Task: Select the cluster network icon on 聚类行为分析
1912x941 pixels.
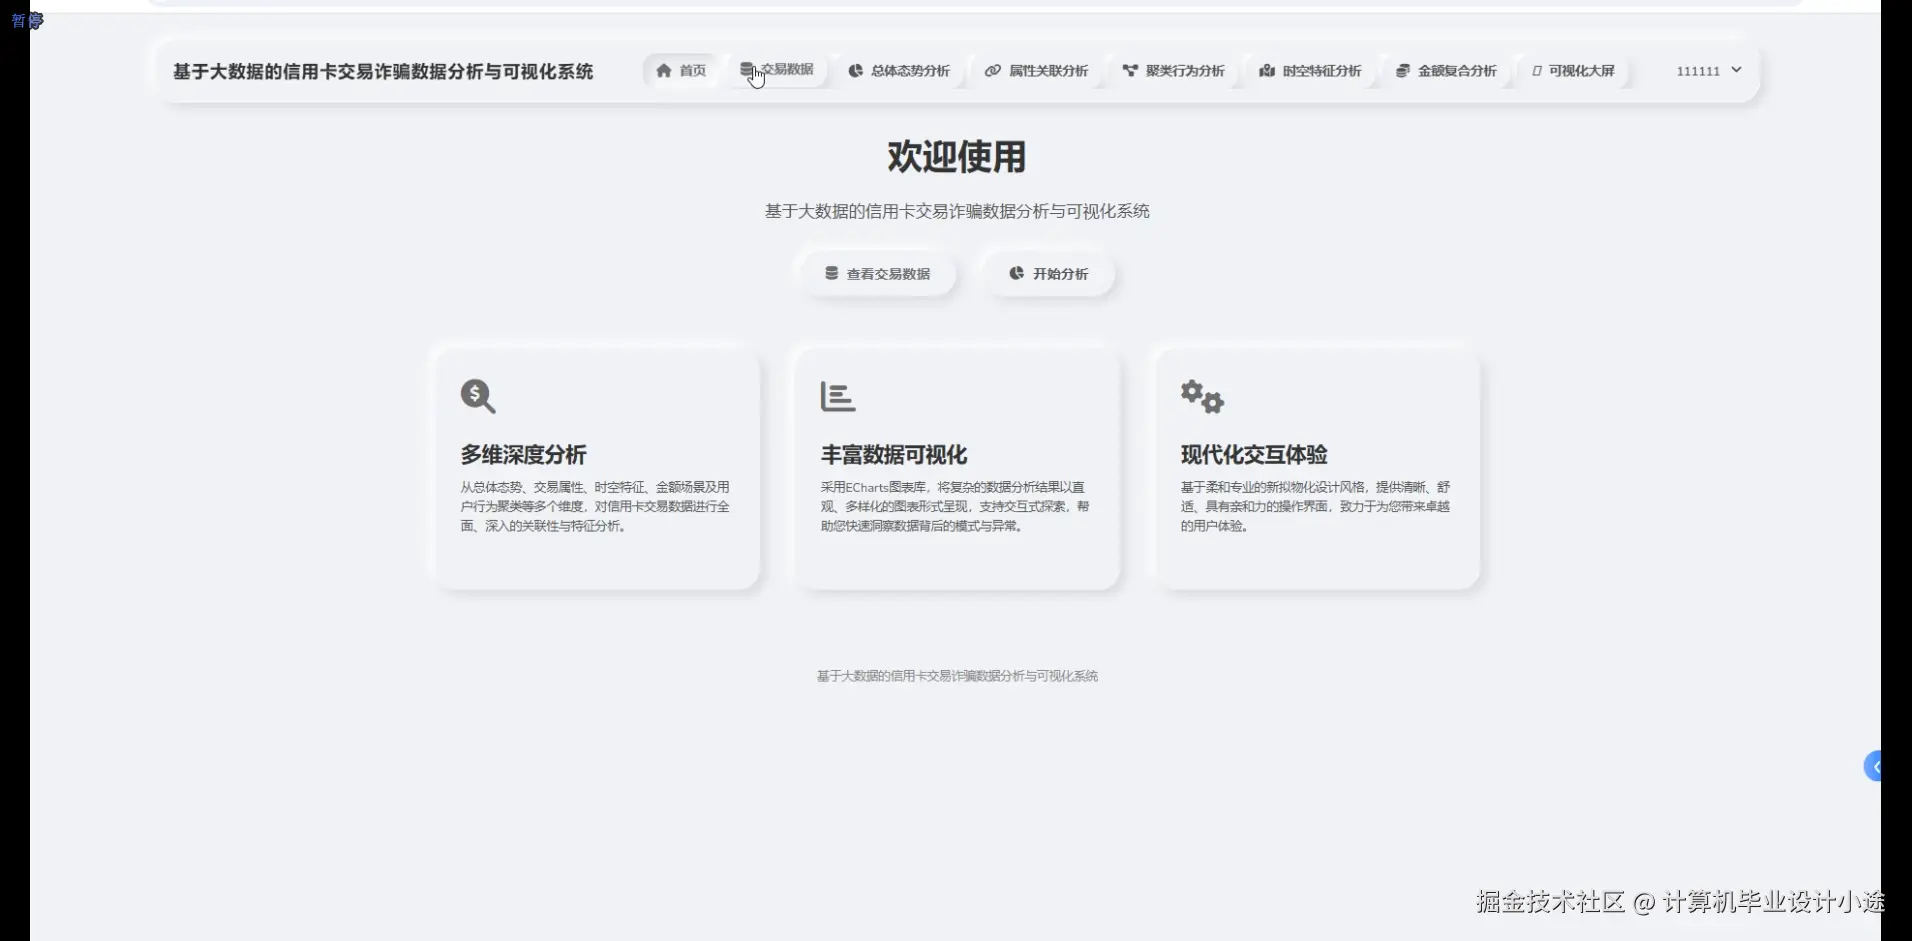Action: (1129, 70)
